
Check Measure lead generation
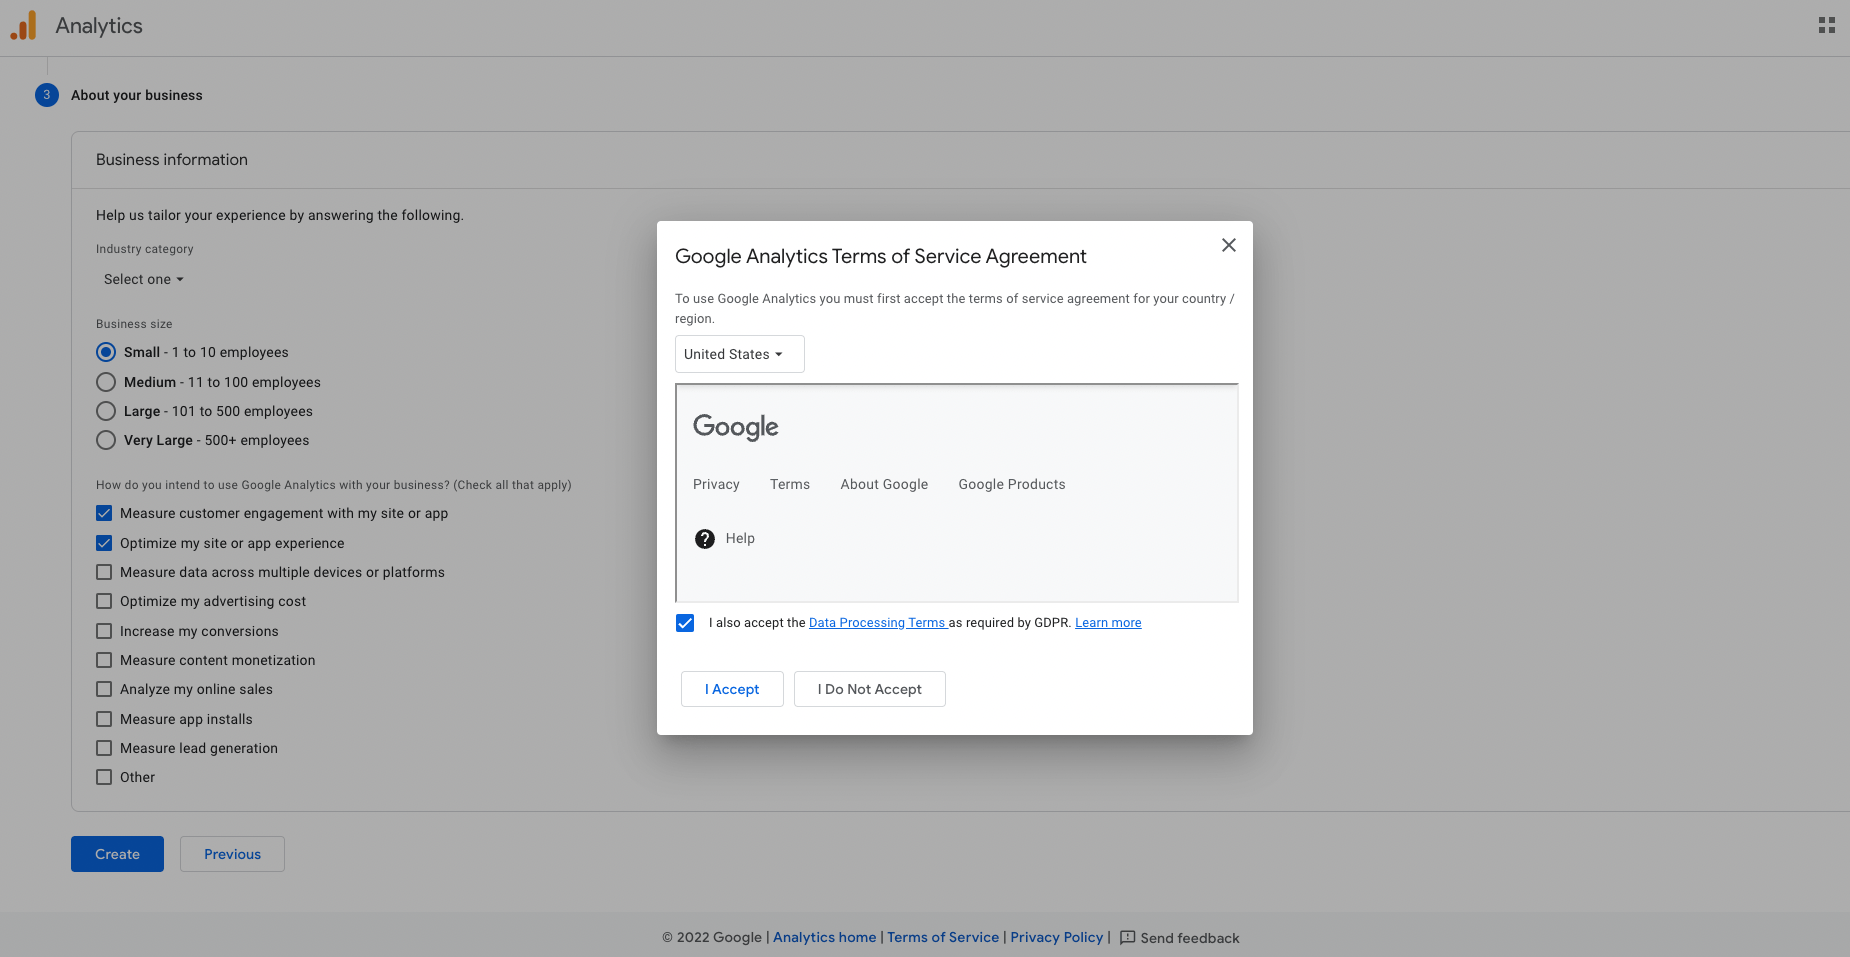click(104, 748)
